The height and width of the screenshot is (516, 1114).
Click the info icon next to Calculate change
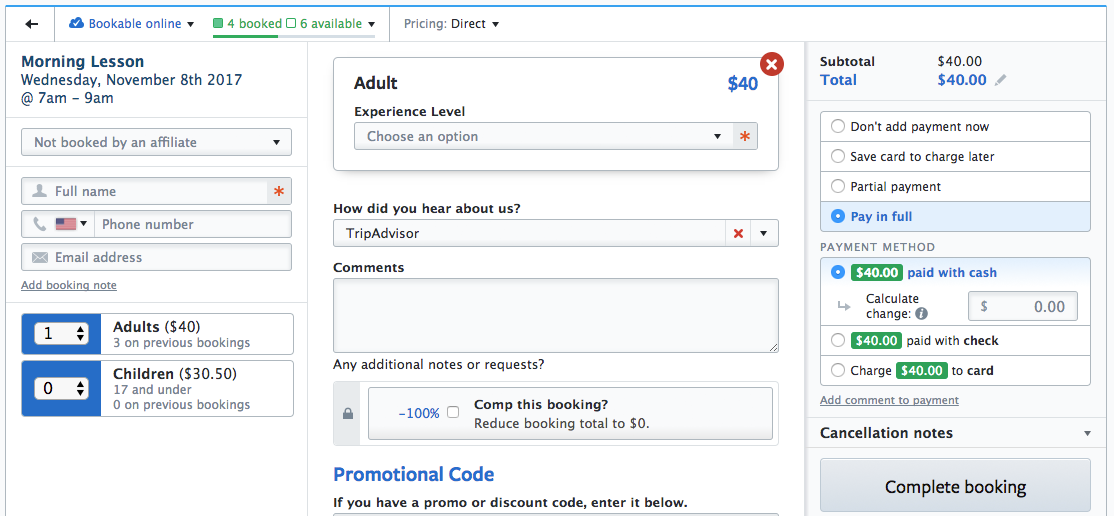[x=922, y=314]
